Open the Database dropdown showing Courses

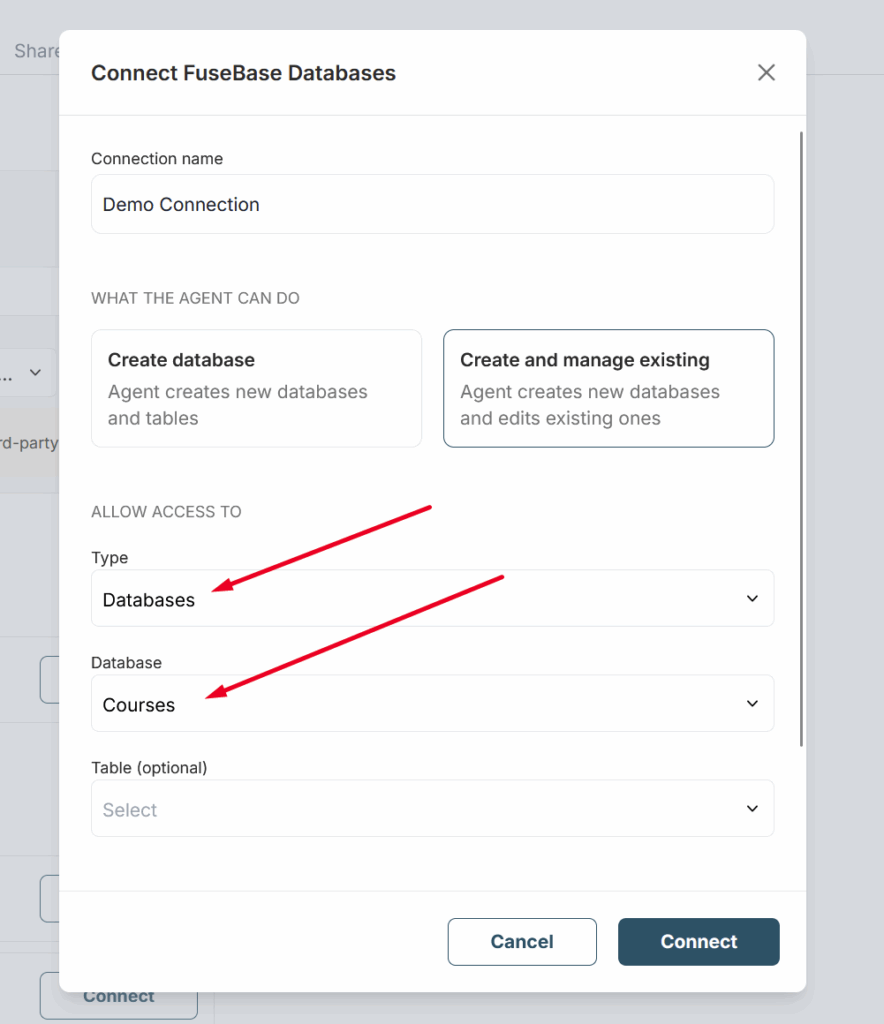[432, 703]
